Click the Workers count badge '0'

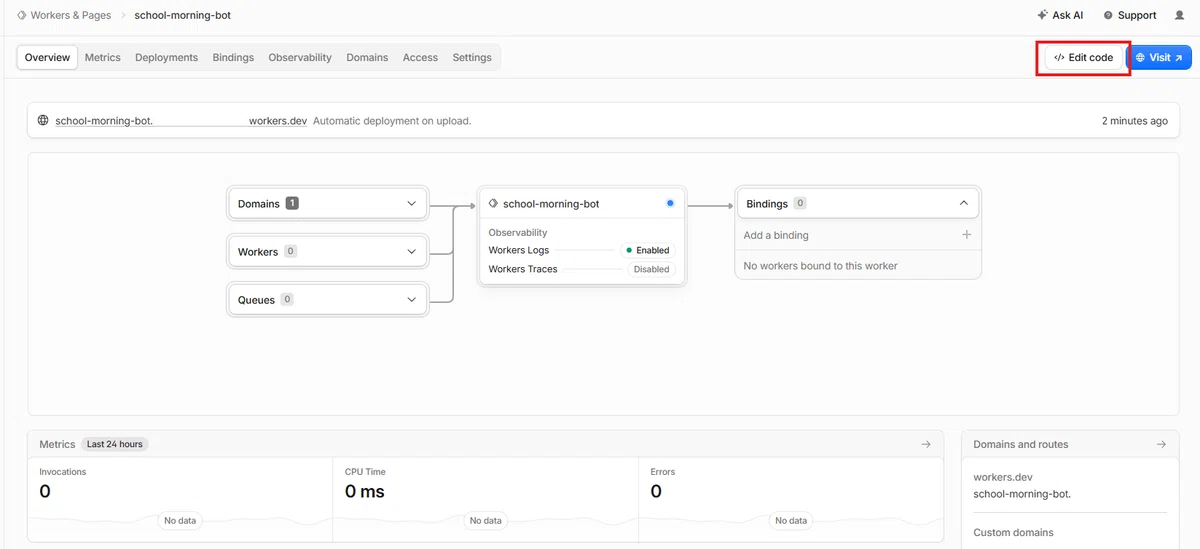[x=291, y=251]
